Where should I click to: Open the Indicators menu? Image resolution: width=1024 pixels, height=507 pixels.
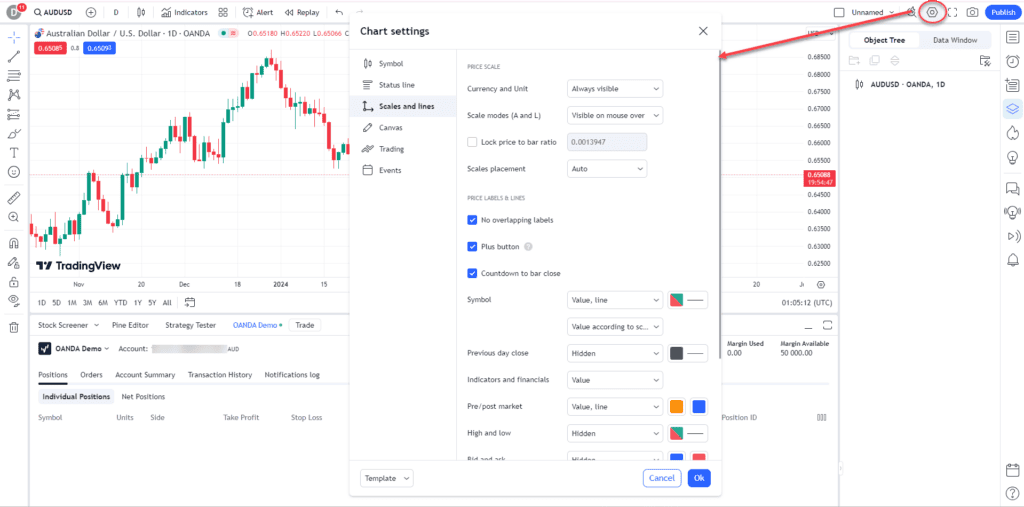184,12
